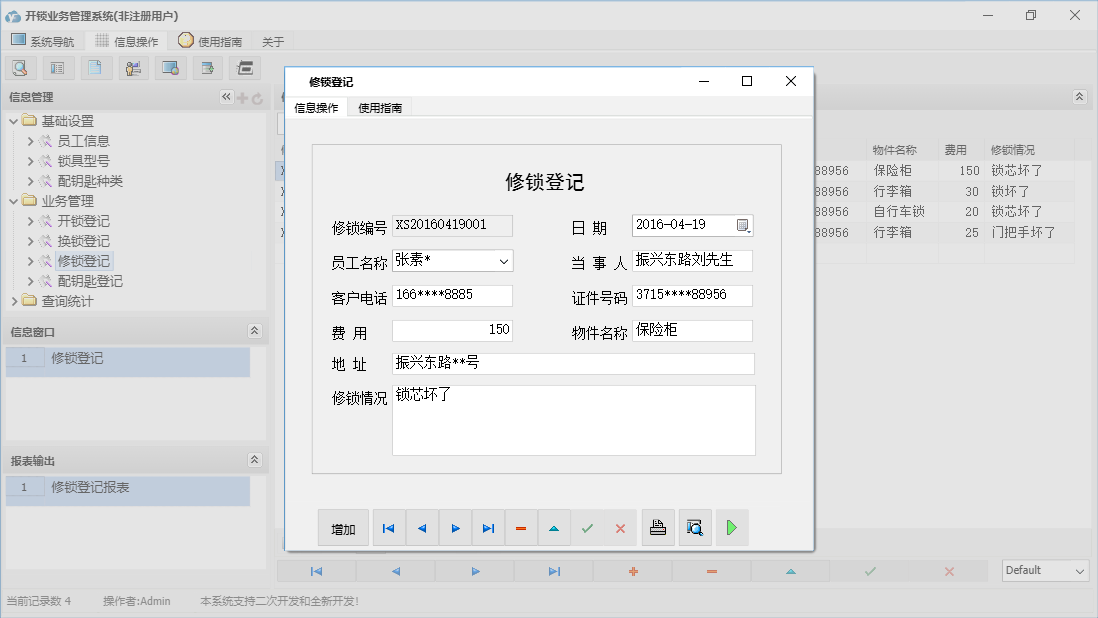Click the new document icon in the toolbar
Screen dimensions: 1098x618
click(x=95, y=67)
